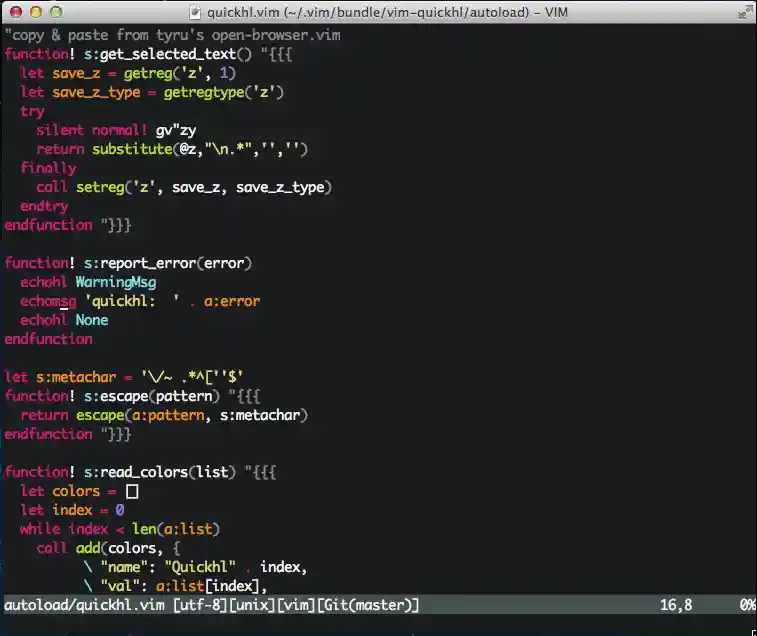
Task: Click the "Quickhl" string literal
Action: click(200, 567)
